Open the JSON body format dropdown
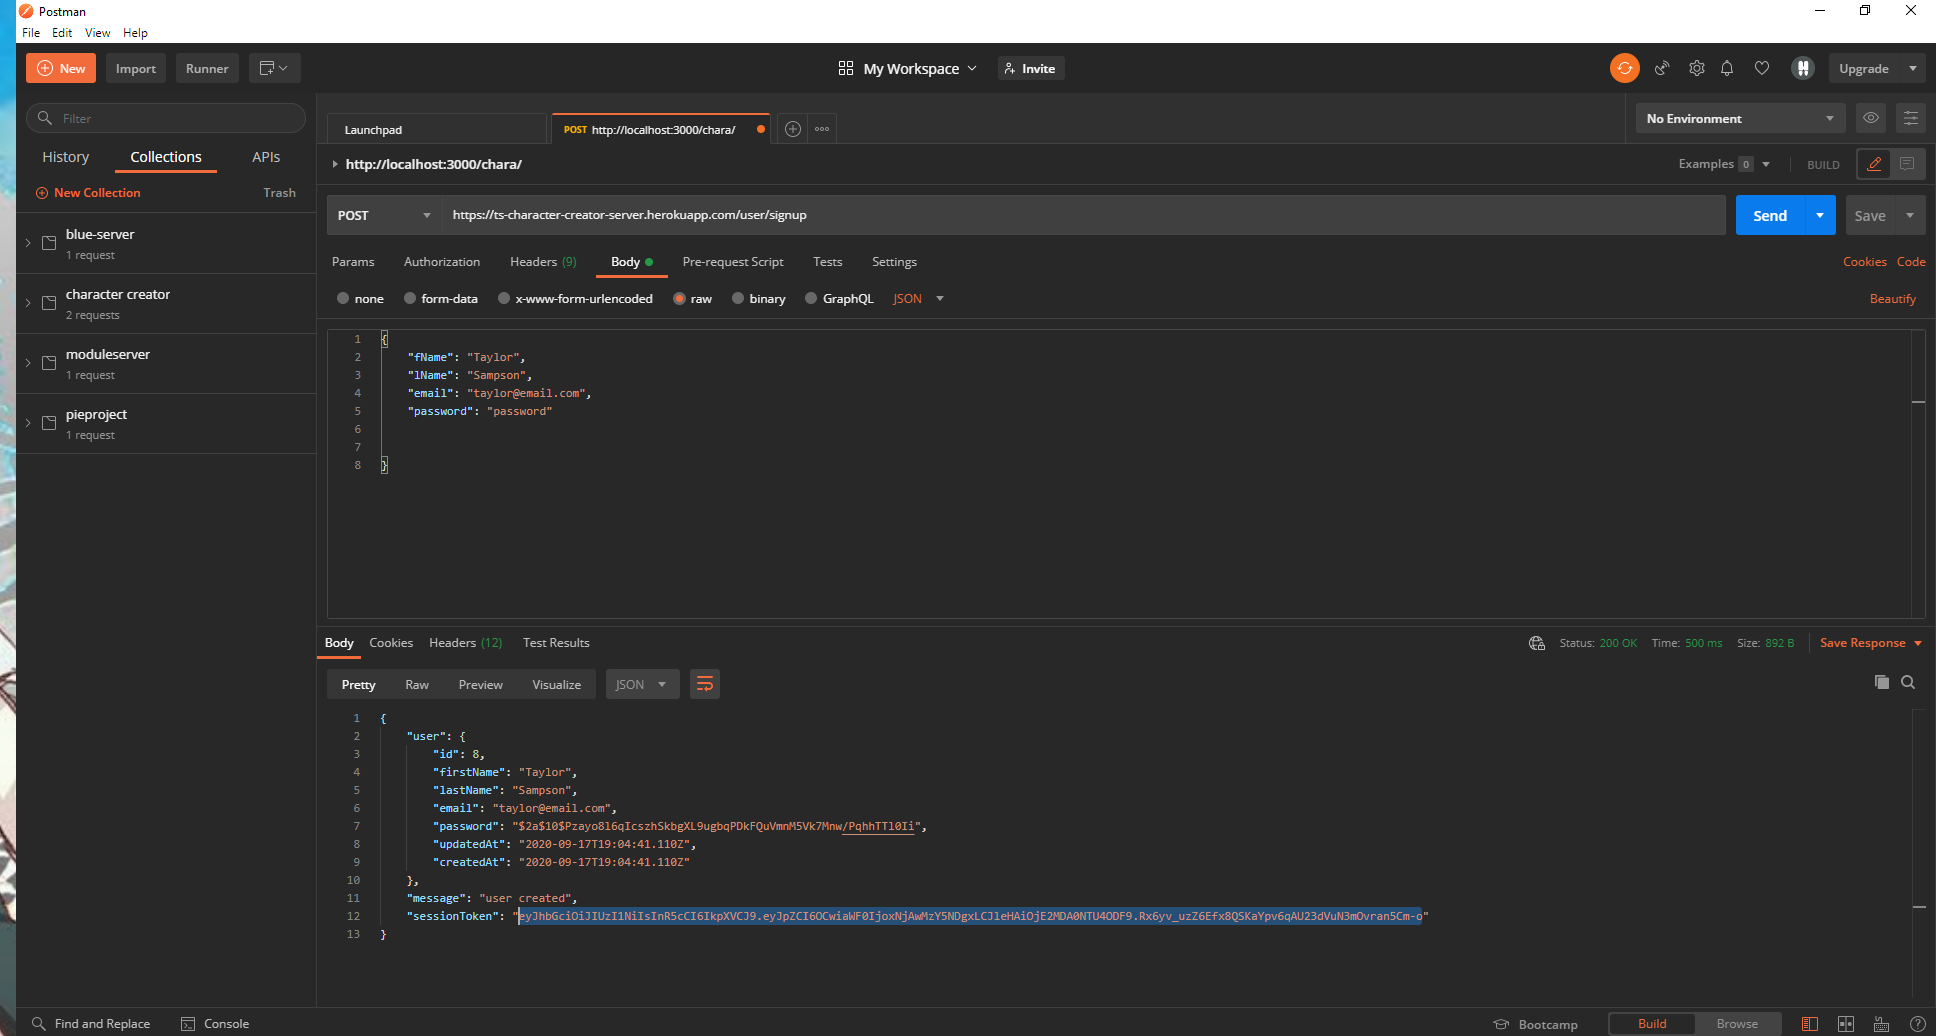Screen dimensions: 1936x1036 pyautogui.click(x=918, y=298)
